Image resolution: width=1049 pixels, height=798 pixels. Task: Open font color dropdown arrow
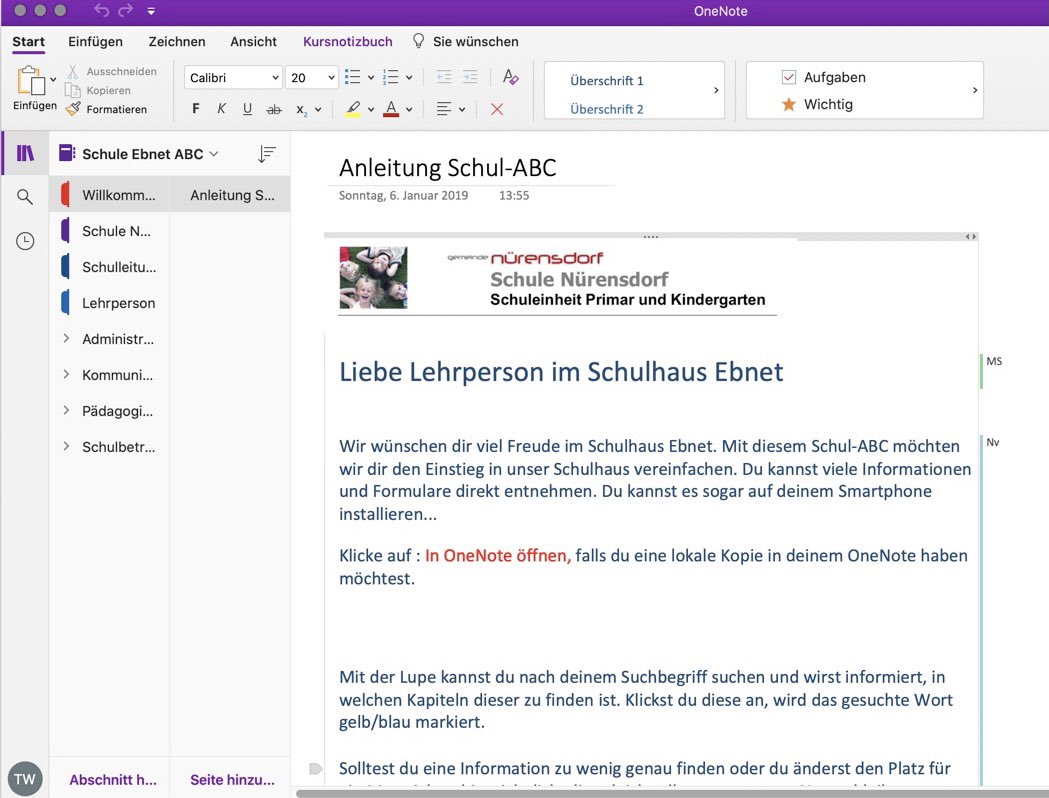tap(409, 109)
